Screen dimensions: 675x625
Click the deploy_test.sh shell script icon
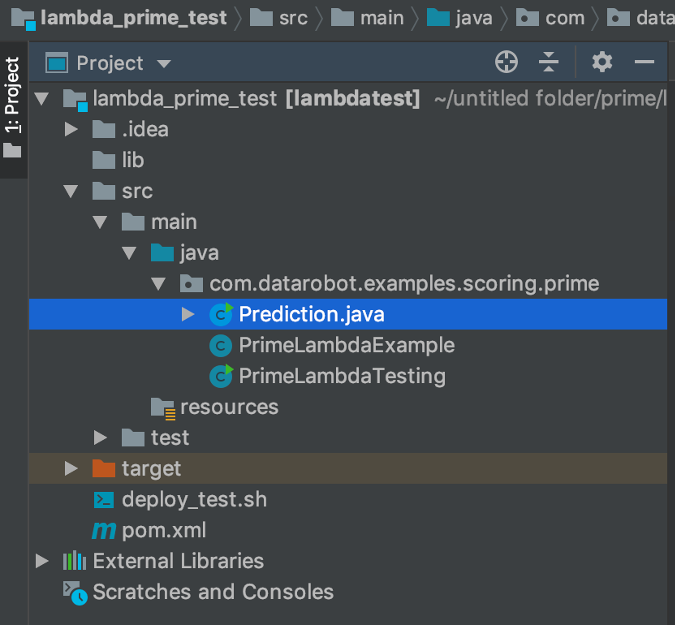coord(104,499)
